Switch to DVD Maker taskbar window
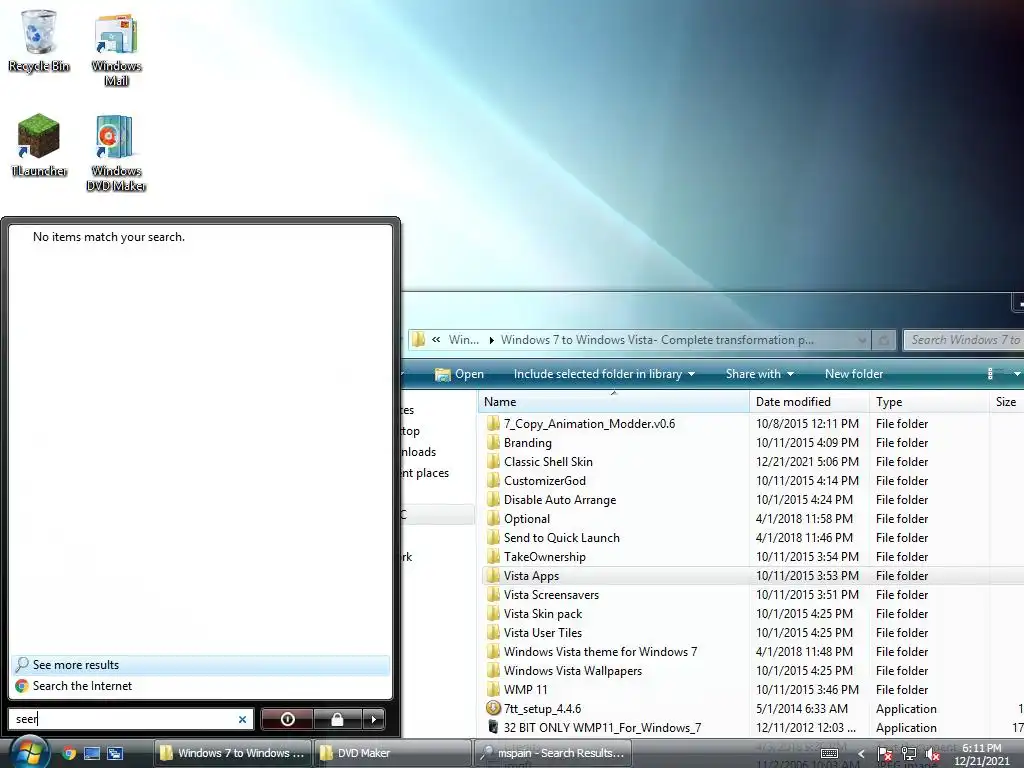The height and width of the screenshot is (768, 1024). coord(392,753)
